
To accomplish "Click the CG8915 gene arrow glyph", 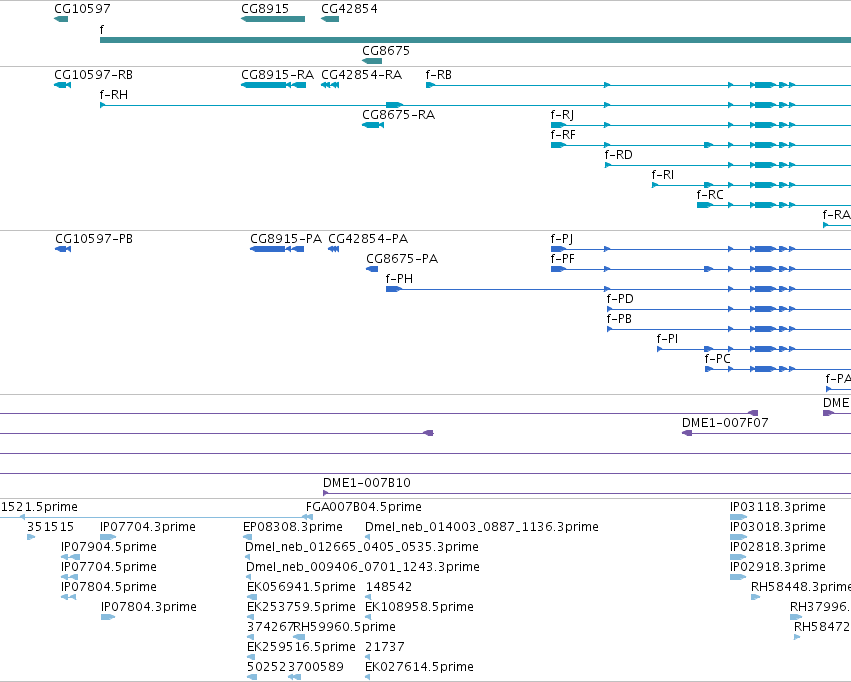I will pyautogui.click(x=273, y=19).
